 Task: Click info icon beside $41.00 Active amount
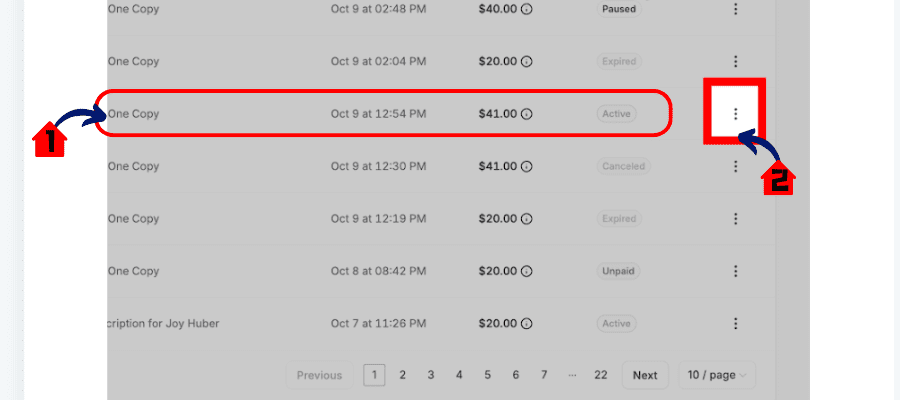[526, 114]
